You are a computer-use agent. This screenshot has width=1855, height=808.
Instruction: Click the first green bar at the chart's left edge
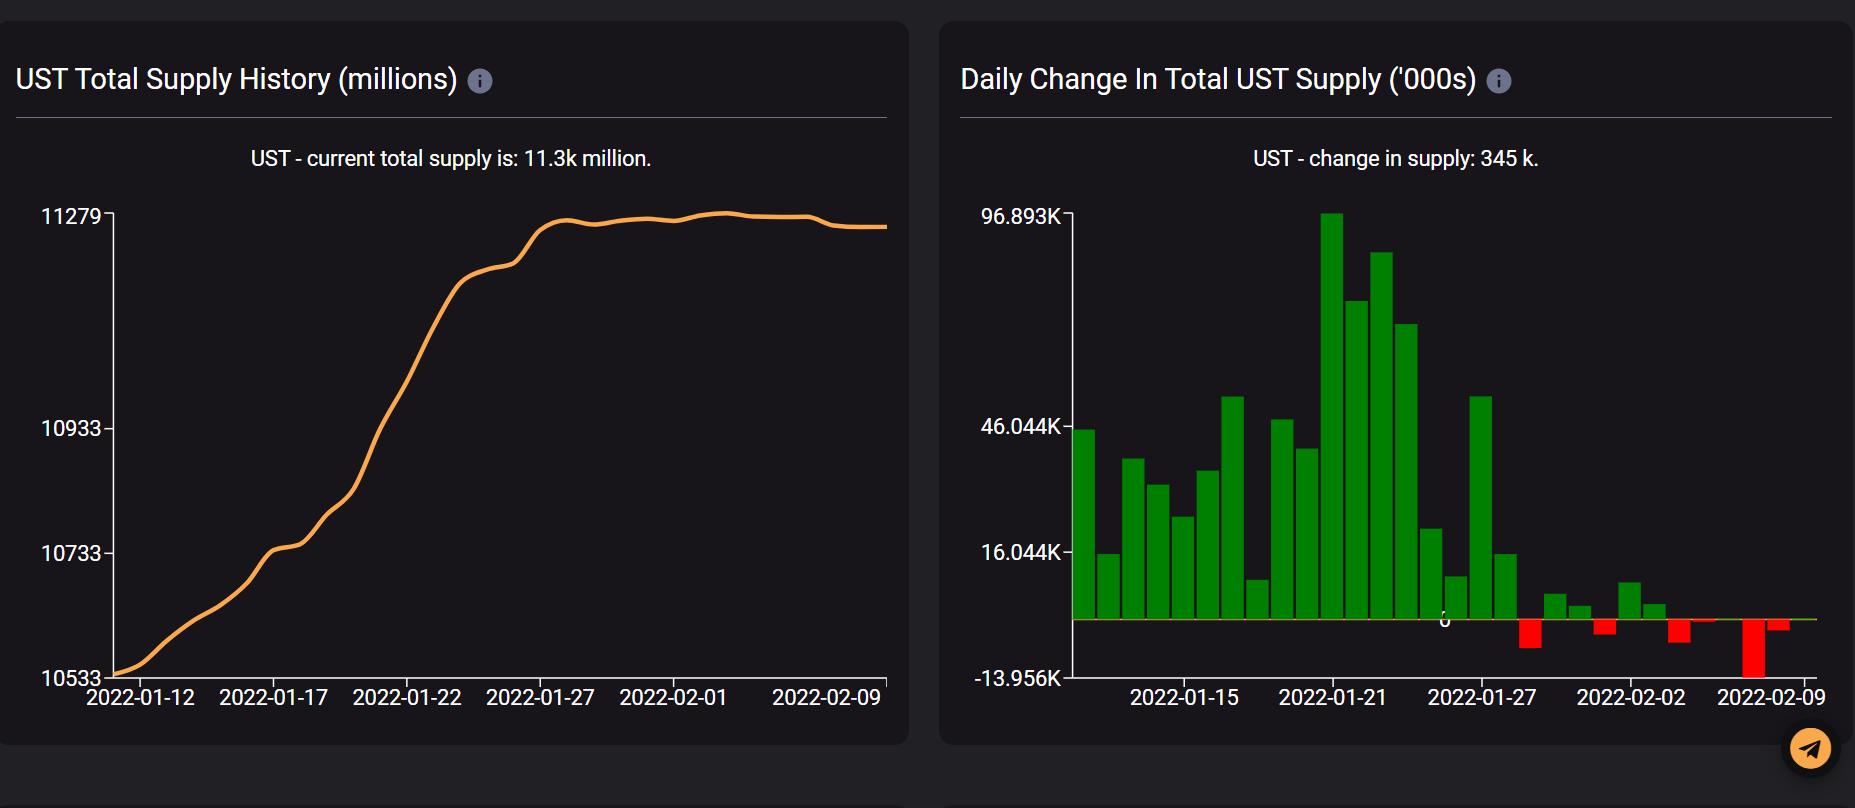point(1084,524)
